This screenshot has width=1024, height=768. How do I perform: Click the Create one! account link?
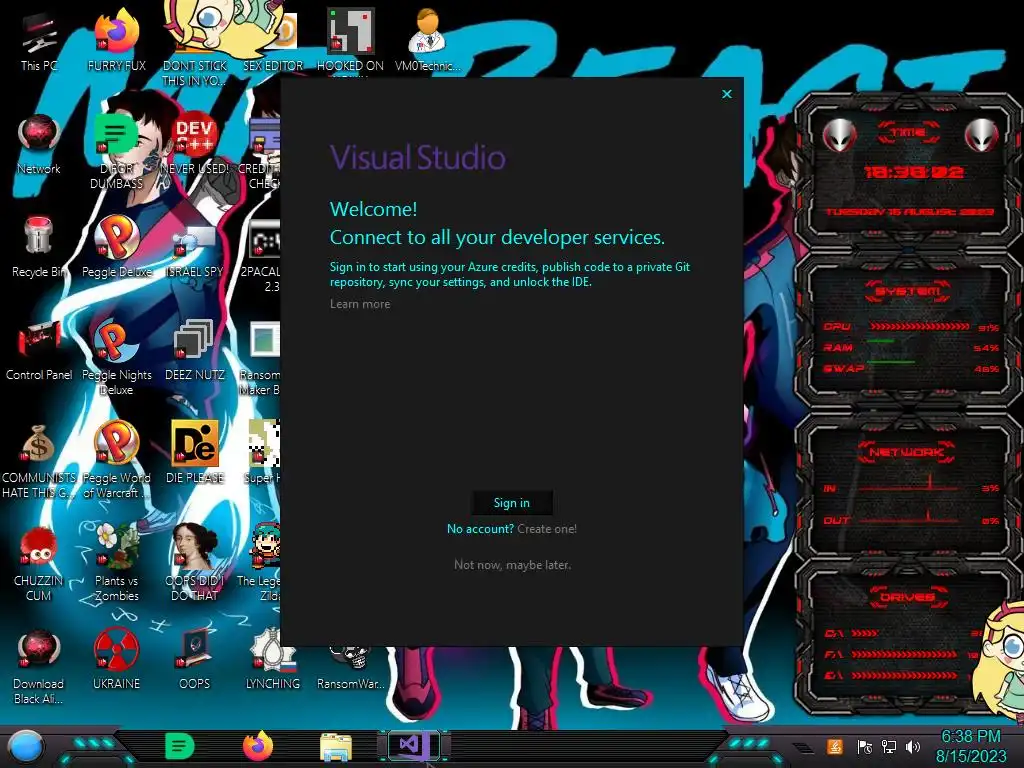[x=547, y=529]
